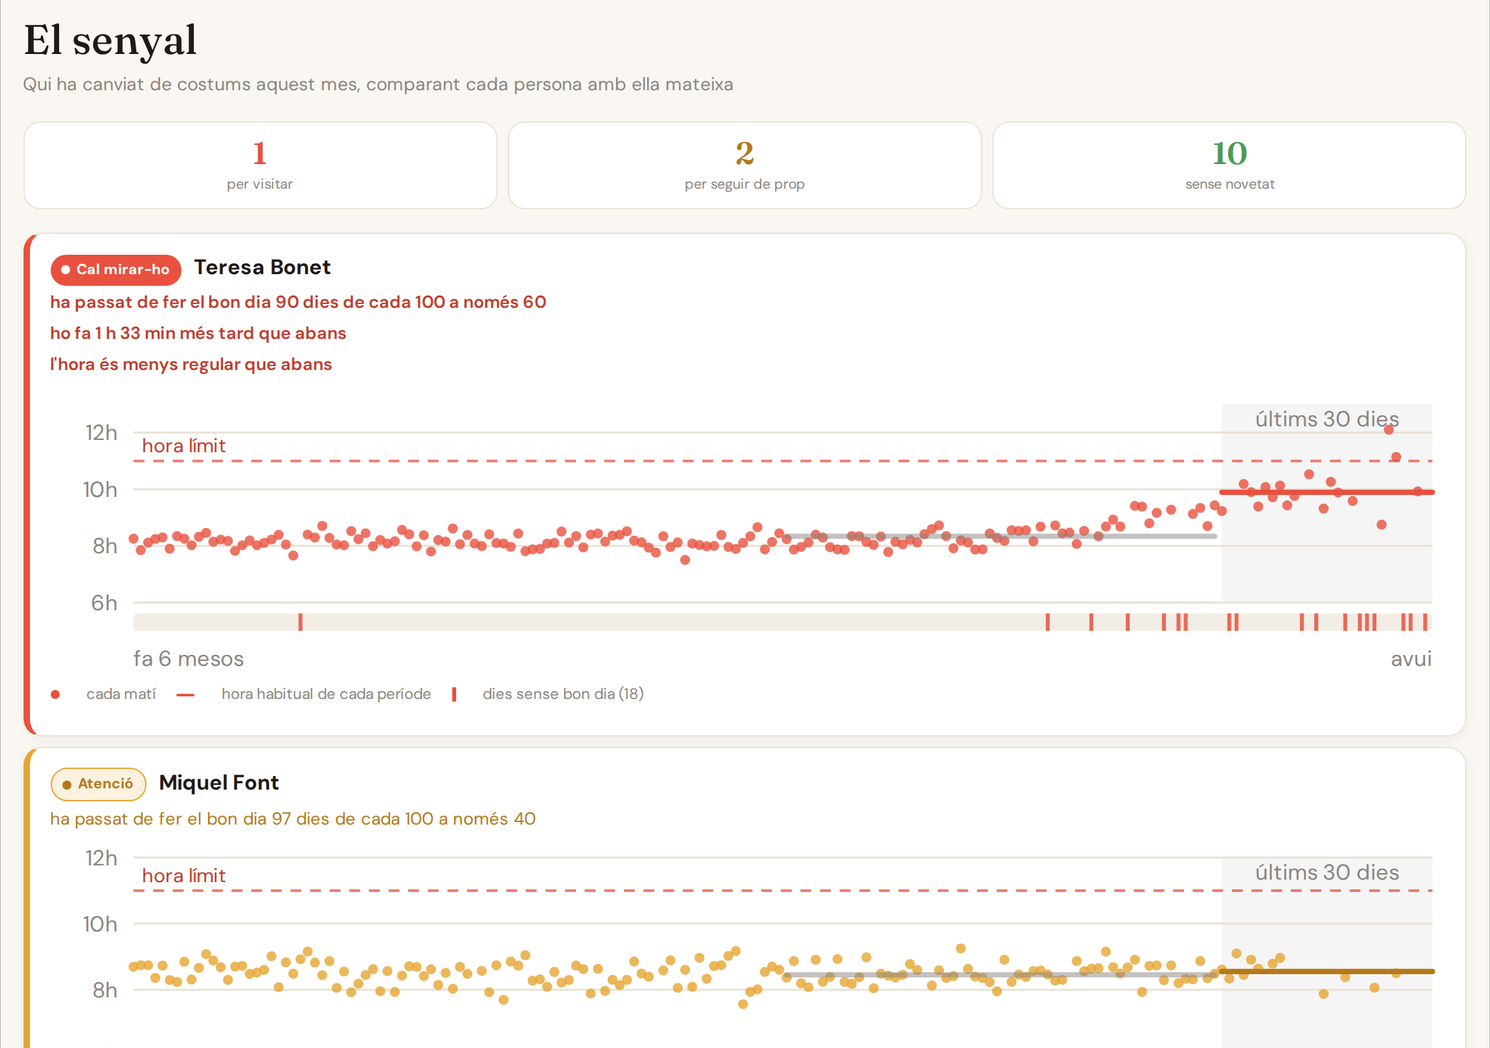Click the solid red recent-period average line in Teresa's chart
The image size is (1490, 1048).
[x=1327, y=492]
